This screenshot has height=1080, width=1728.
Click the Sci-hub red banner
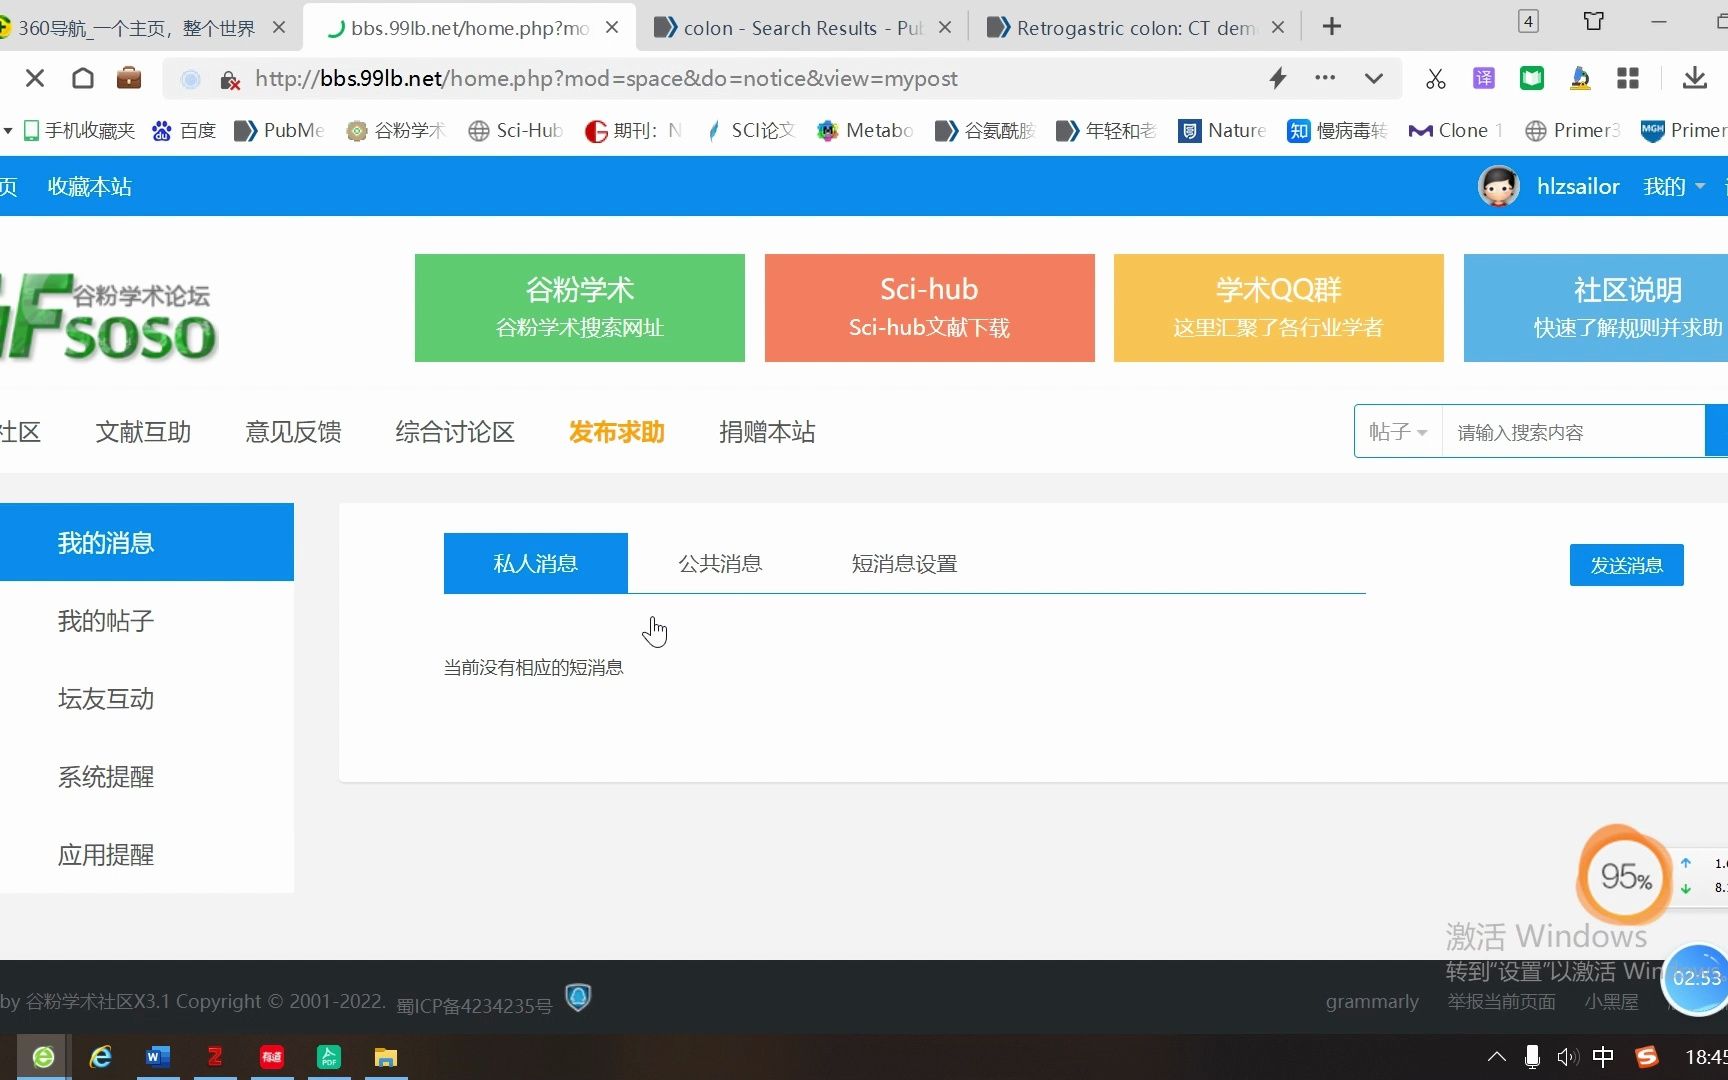coord(929,308)
